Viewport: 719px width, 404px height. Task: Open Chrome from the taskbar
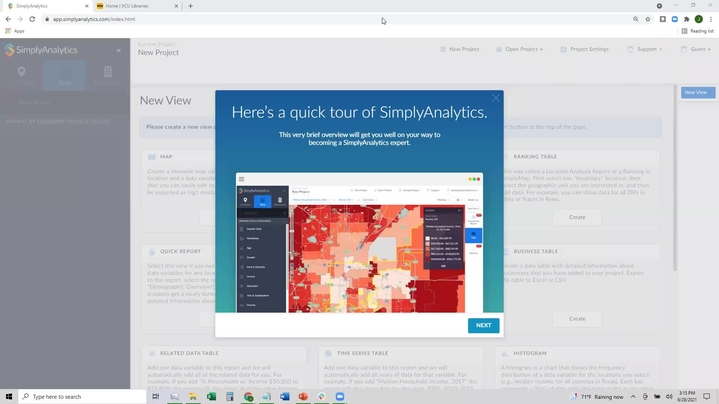point(249,397)
